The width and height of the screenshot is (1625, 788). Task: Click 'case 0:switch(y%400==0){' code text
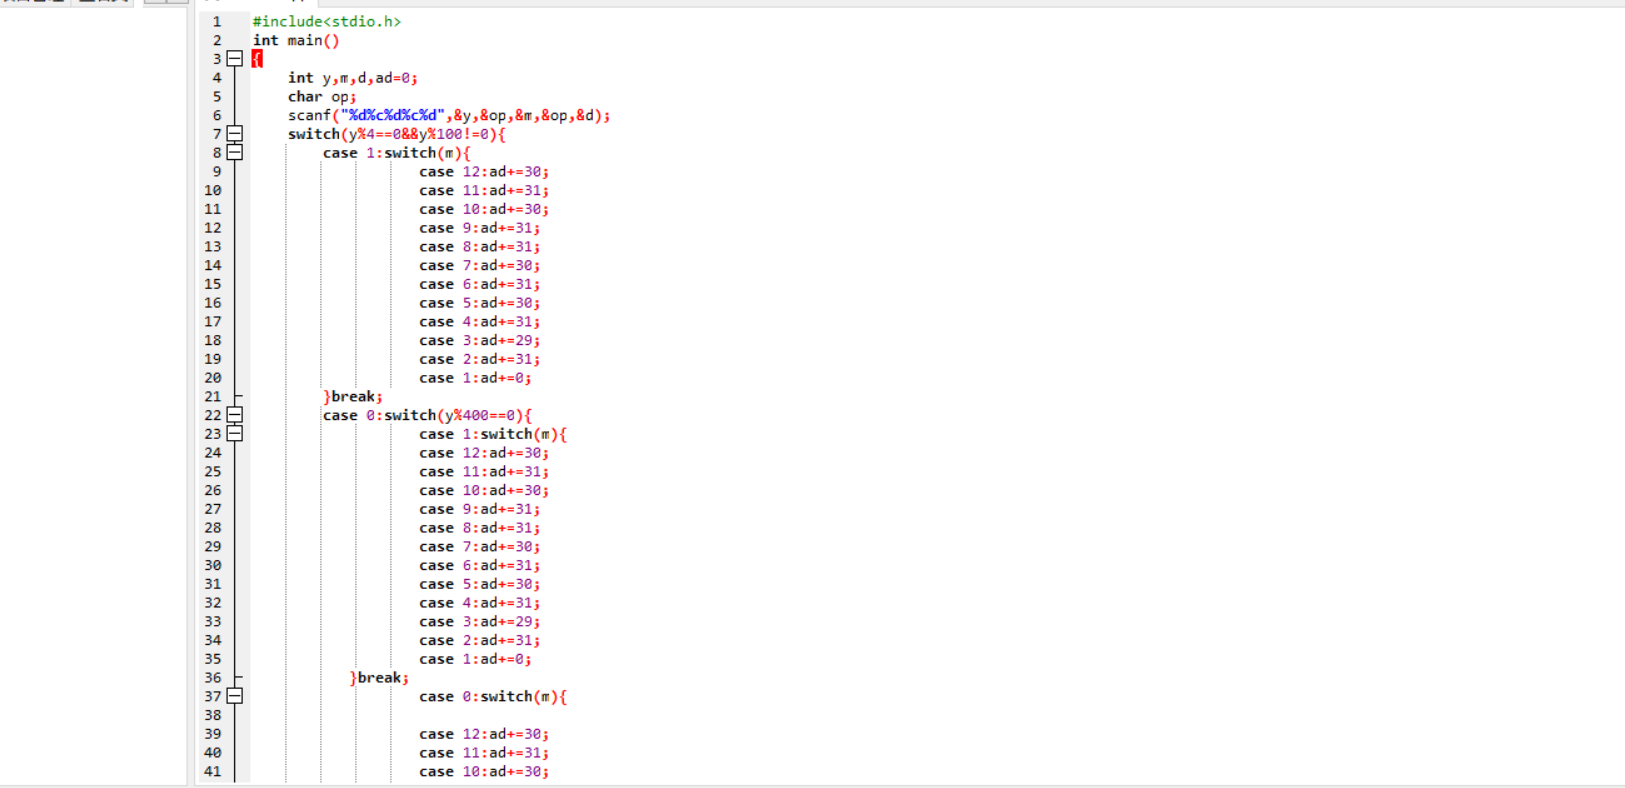[x=427, y=415]
